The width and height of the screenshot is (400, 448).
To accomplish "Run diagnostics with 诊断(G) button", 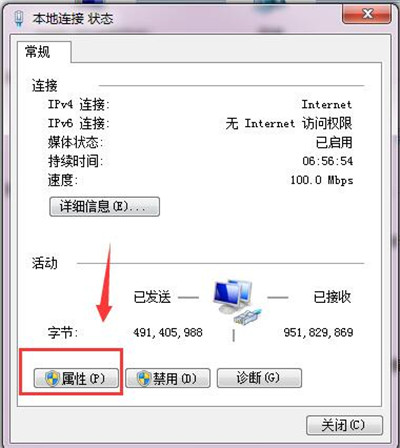I will click(x=259, y=378).
